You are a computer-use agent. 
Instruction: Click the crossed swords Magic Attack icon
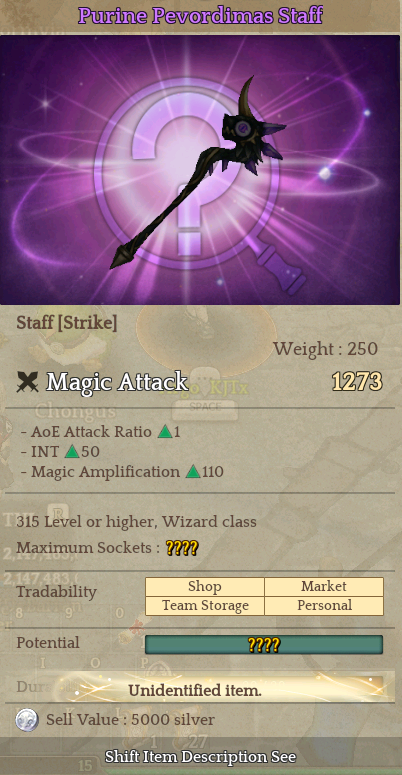point(27,382)
